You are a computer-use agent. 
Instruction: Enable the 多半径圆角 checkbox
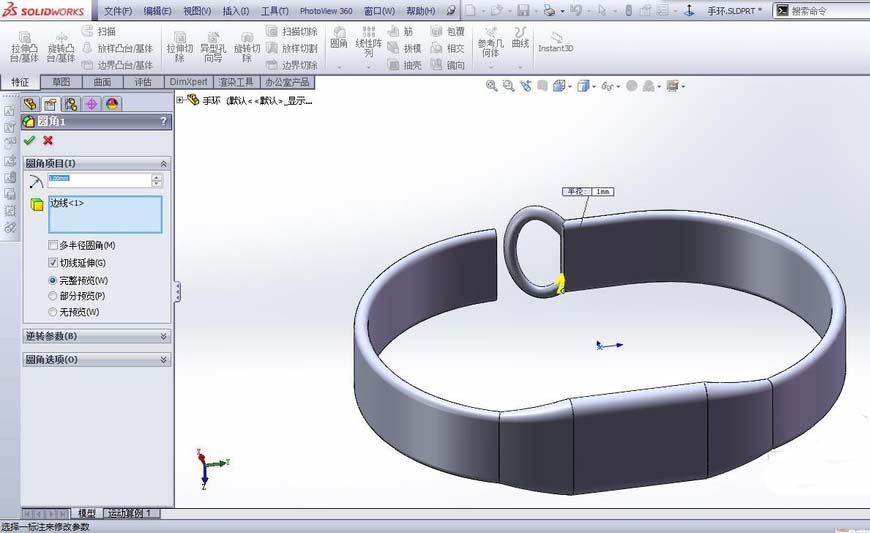click(x=53, y=245)
